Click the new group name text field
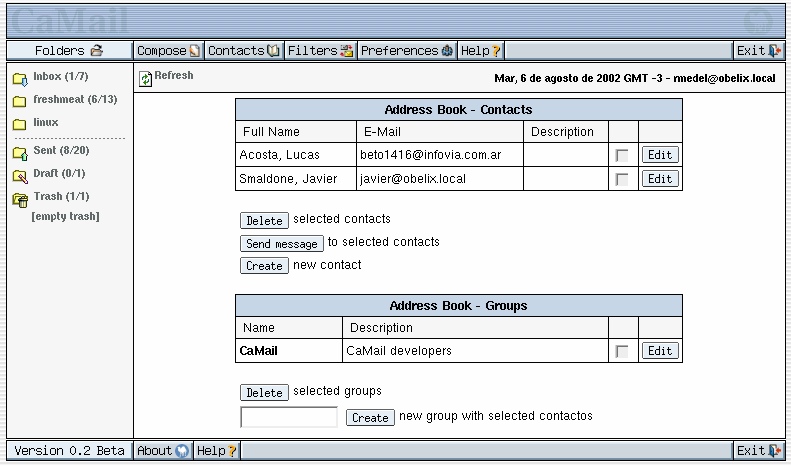Image resolution: width=791 pixels, height=466 pixels. (x=289, y=417)
